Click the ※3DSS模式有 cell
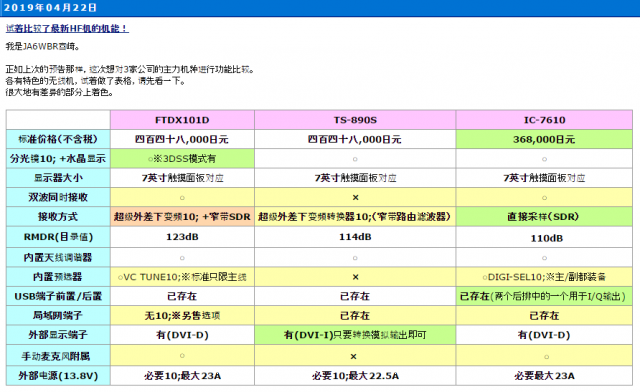The height and width of the screenshot is (392, 640). point(182,158)
